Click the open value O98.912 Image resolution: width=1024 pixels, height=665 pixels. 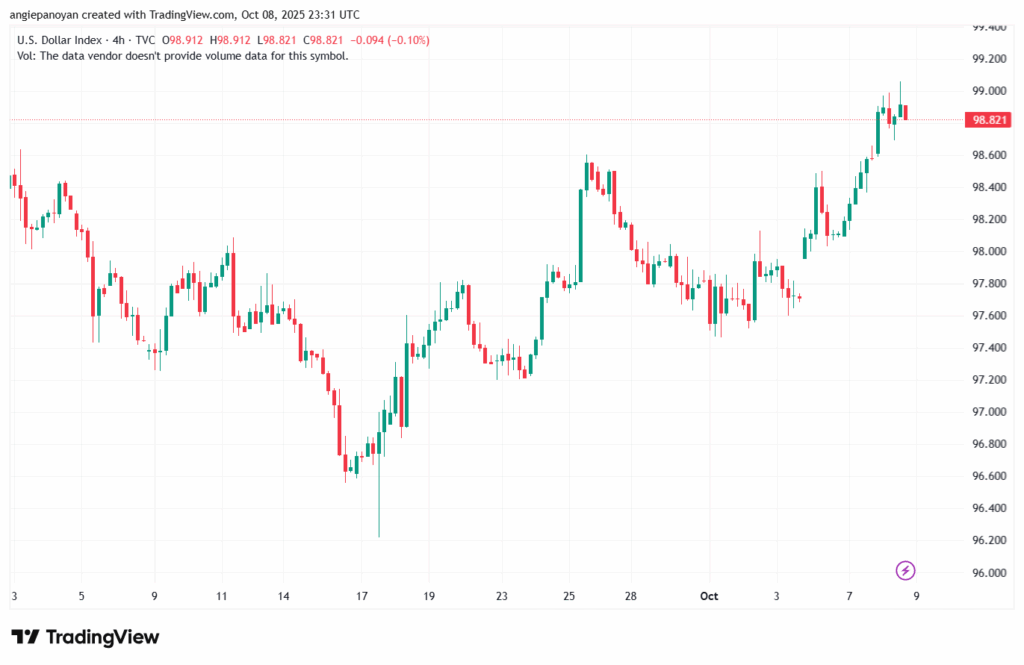click(179, 40)
